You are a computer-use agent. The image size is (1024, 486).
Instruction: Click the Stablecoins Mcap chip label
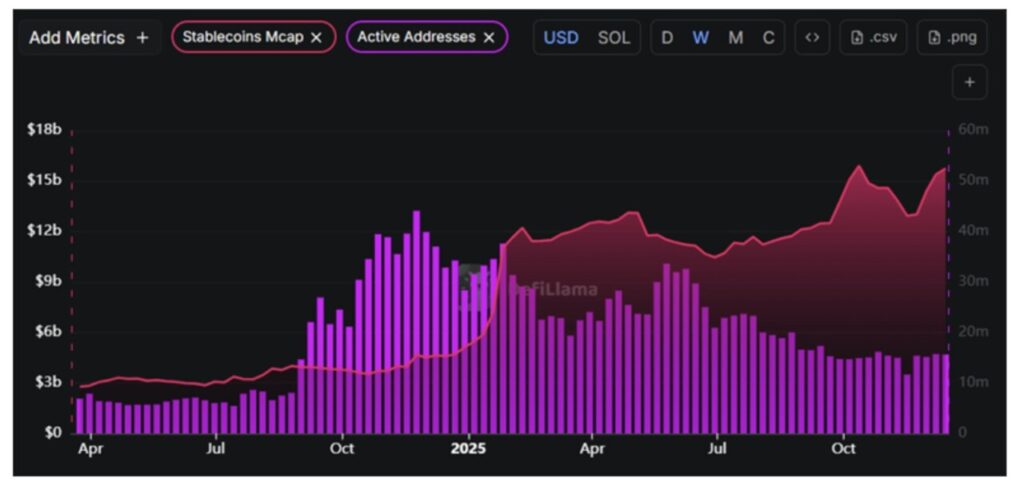pos(244,37)
